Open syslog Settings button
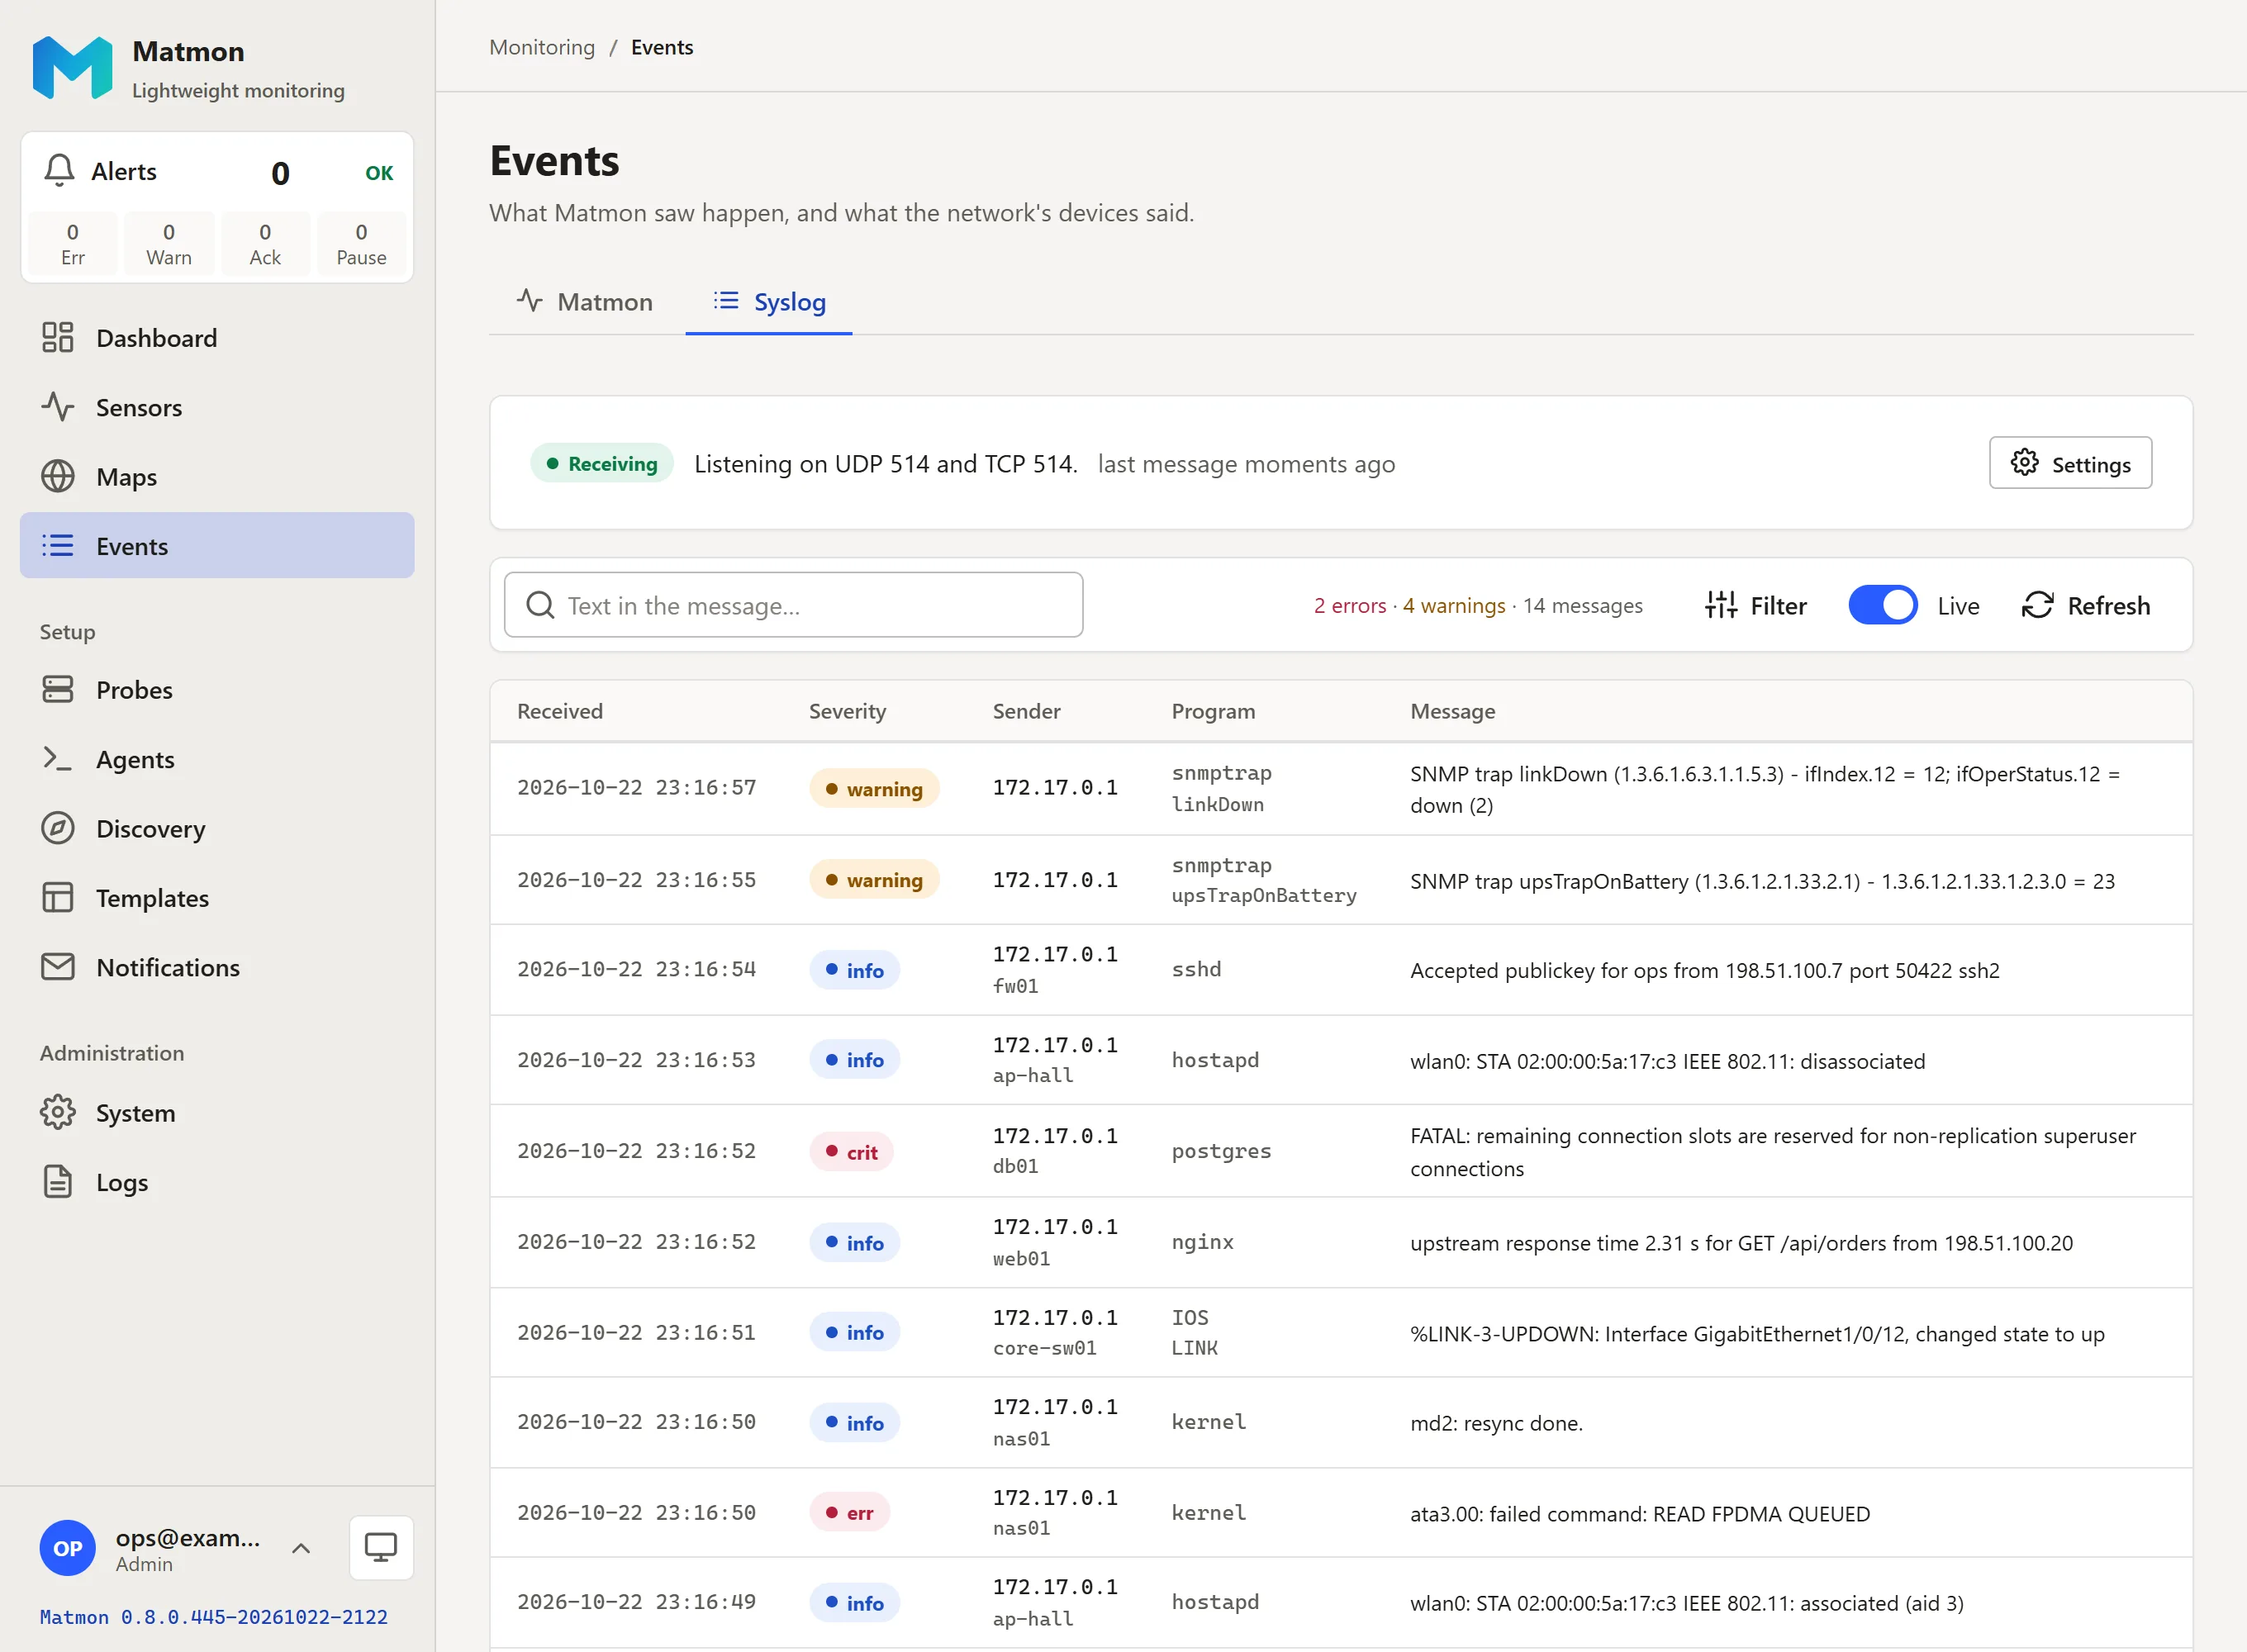The image size is (2247, 1652). click(2070, 463)
